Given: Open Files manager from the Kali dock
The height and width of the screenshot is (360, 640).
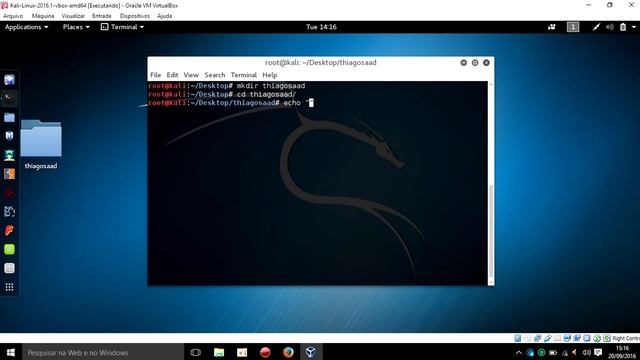Looking at the screenshot, I should coord(9,118).
